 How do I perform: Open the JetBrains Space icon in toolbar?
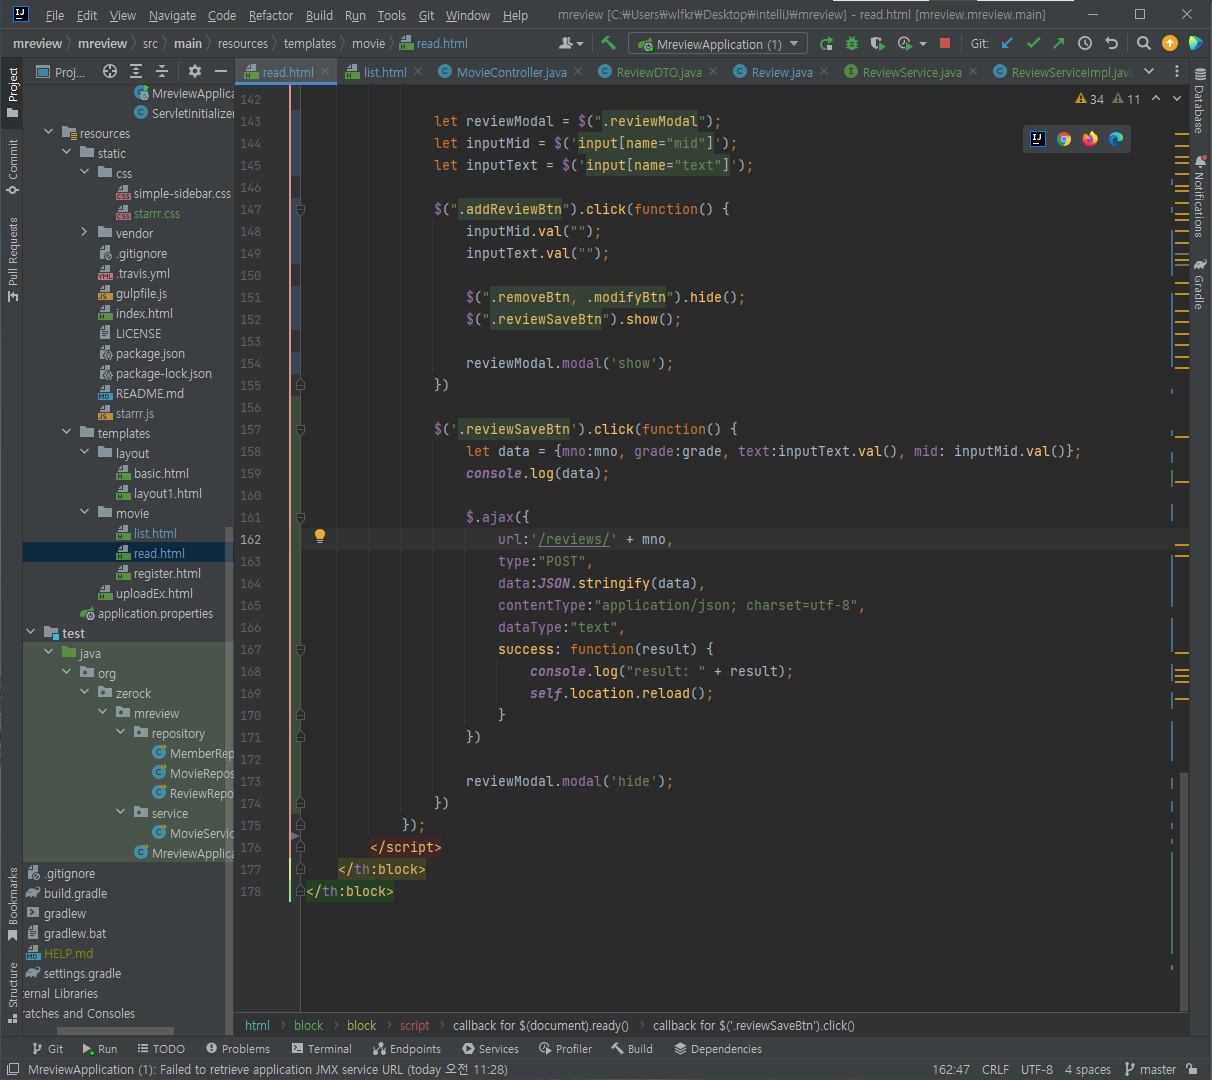[x=1196, y=43]
